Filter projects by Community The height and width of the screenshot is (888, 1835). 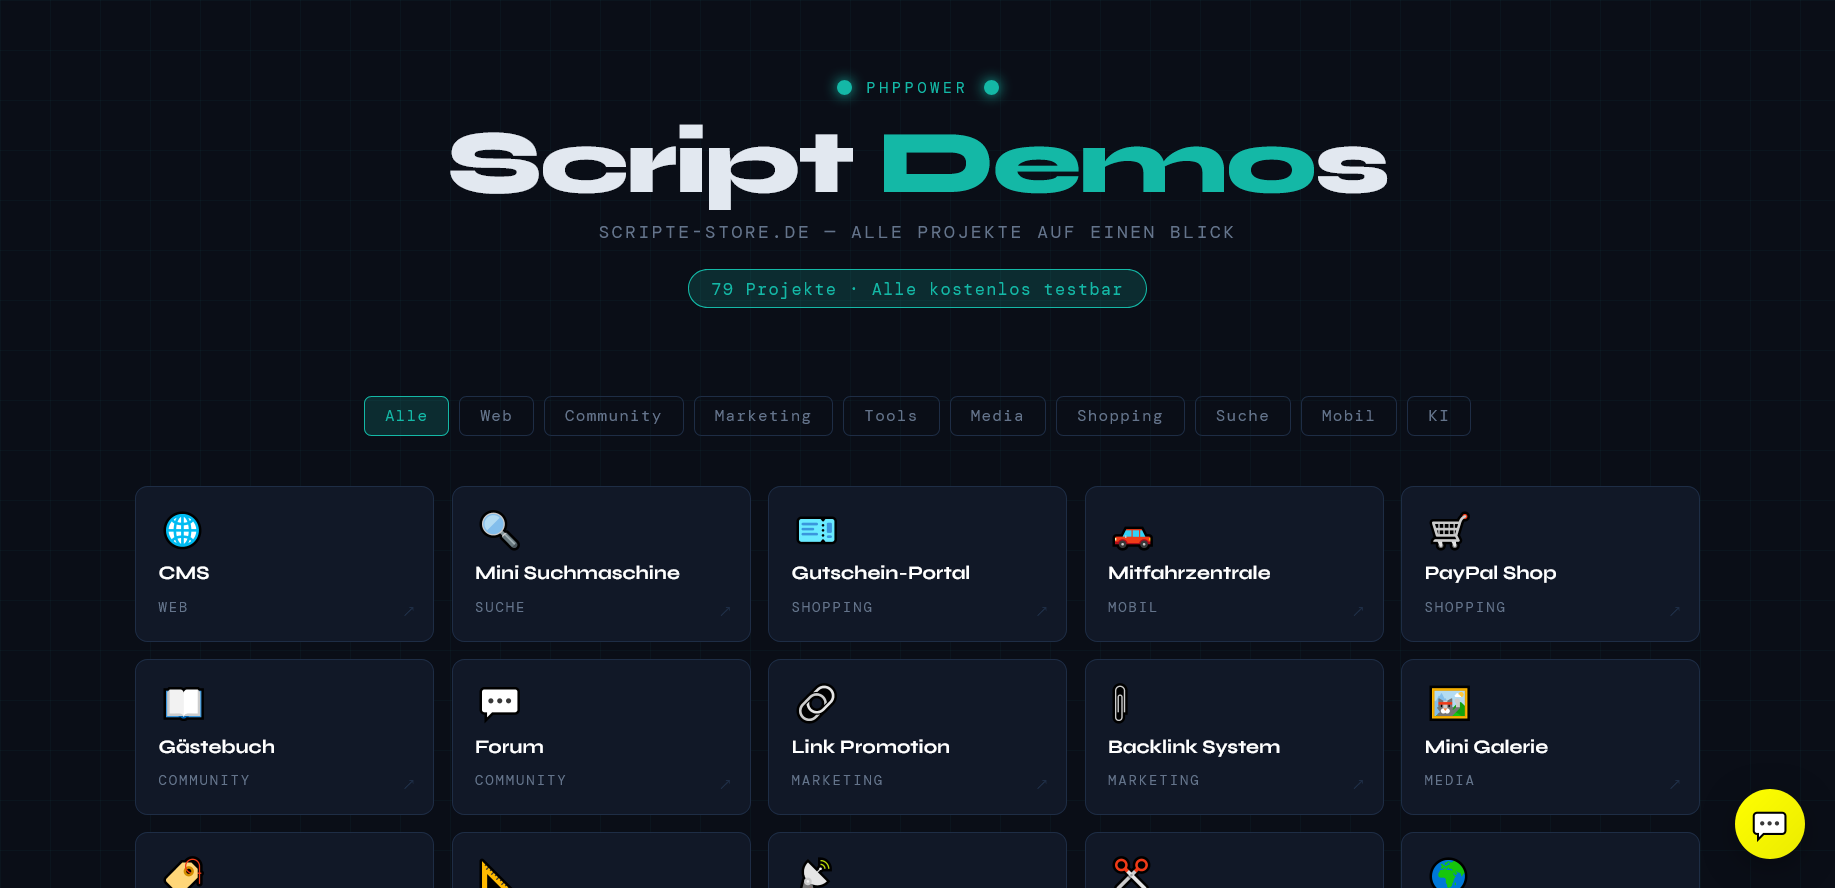click(613, 416)
